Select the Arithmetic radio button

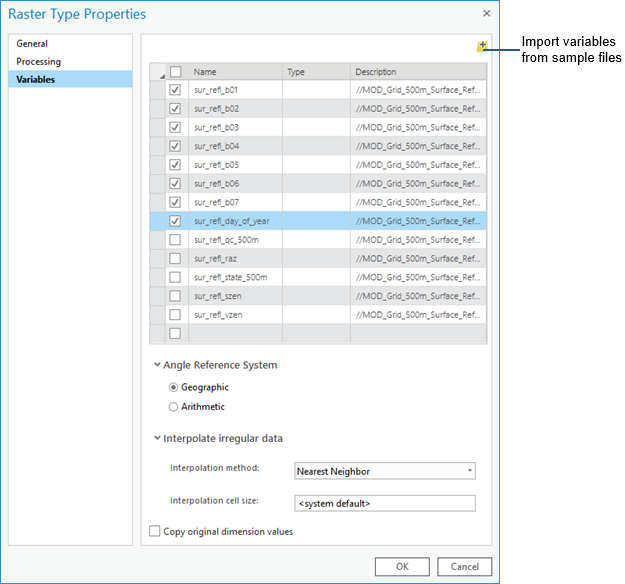(x=174, y=407)
